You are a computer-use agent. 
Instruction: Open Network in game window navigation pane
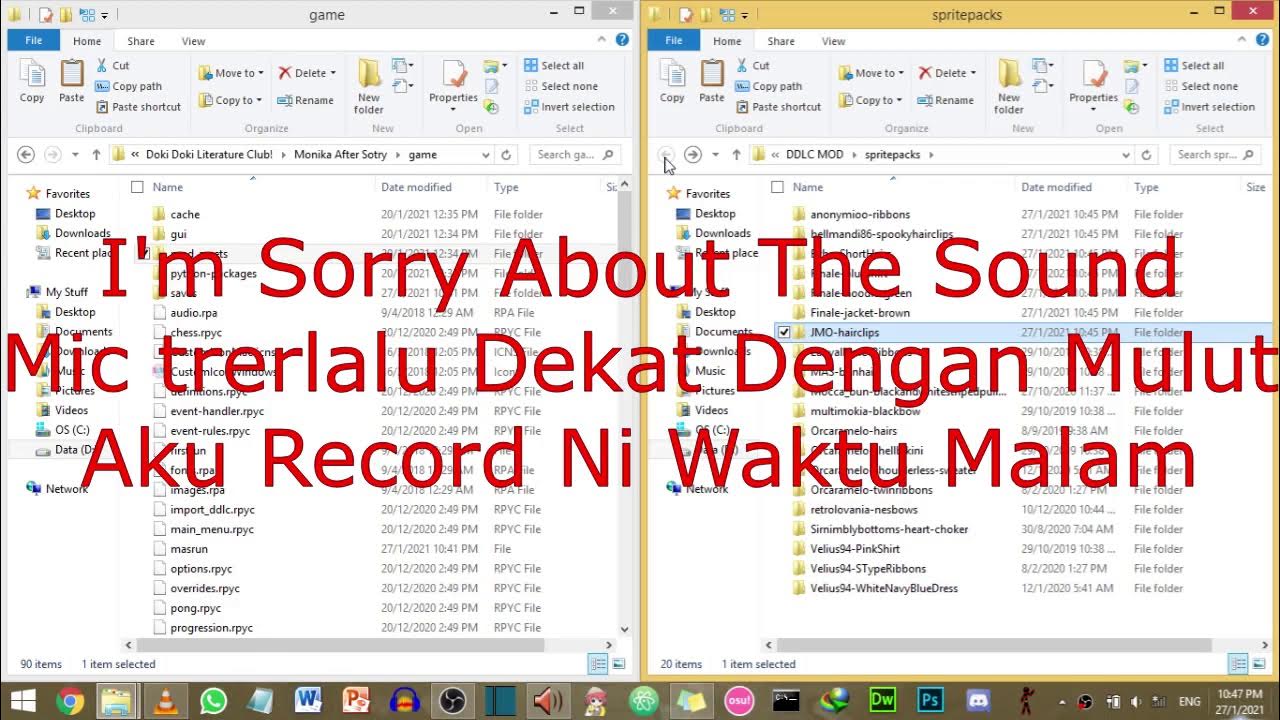point(67,489)
